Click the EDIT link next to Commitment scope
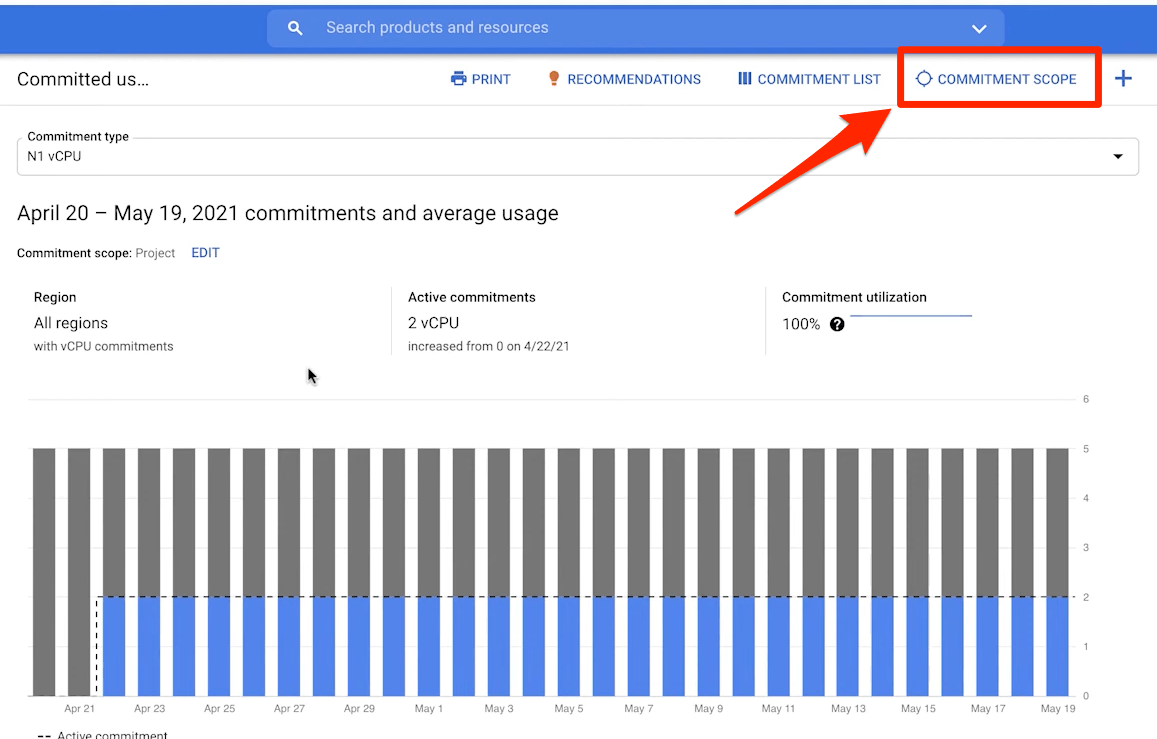Image resolution: width=1157 pixels, height=739 pixels. [x=205, y=253]
